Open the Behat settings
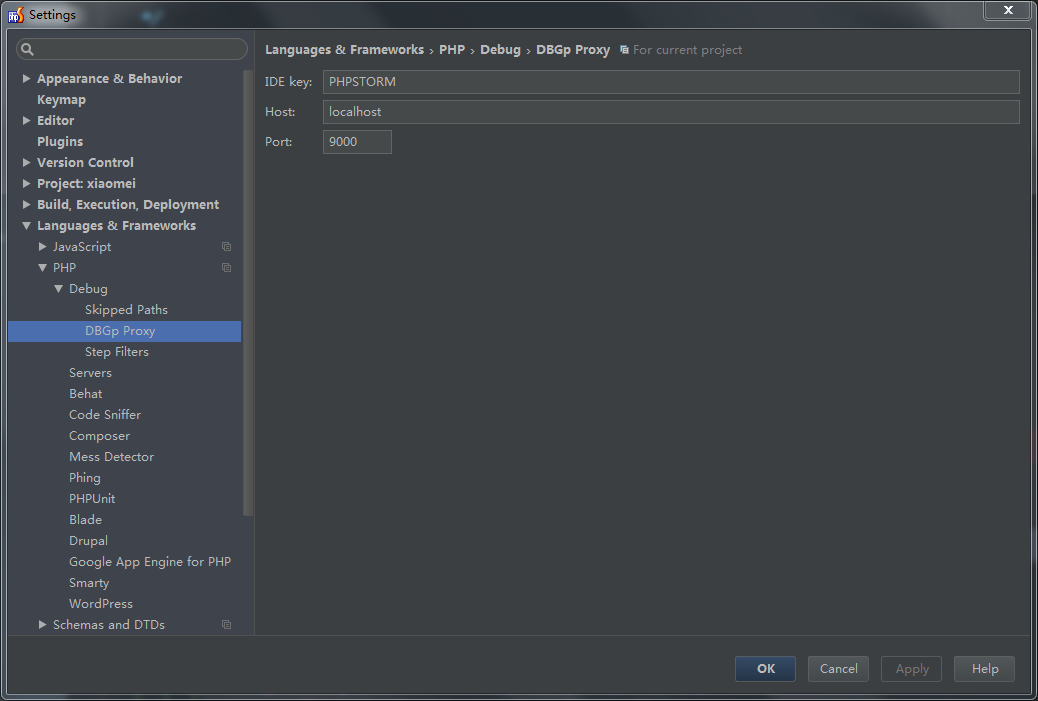This screenshot has height=701, width=1038. point(86,394)
